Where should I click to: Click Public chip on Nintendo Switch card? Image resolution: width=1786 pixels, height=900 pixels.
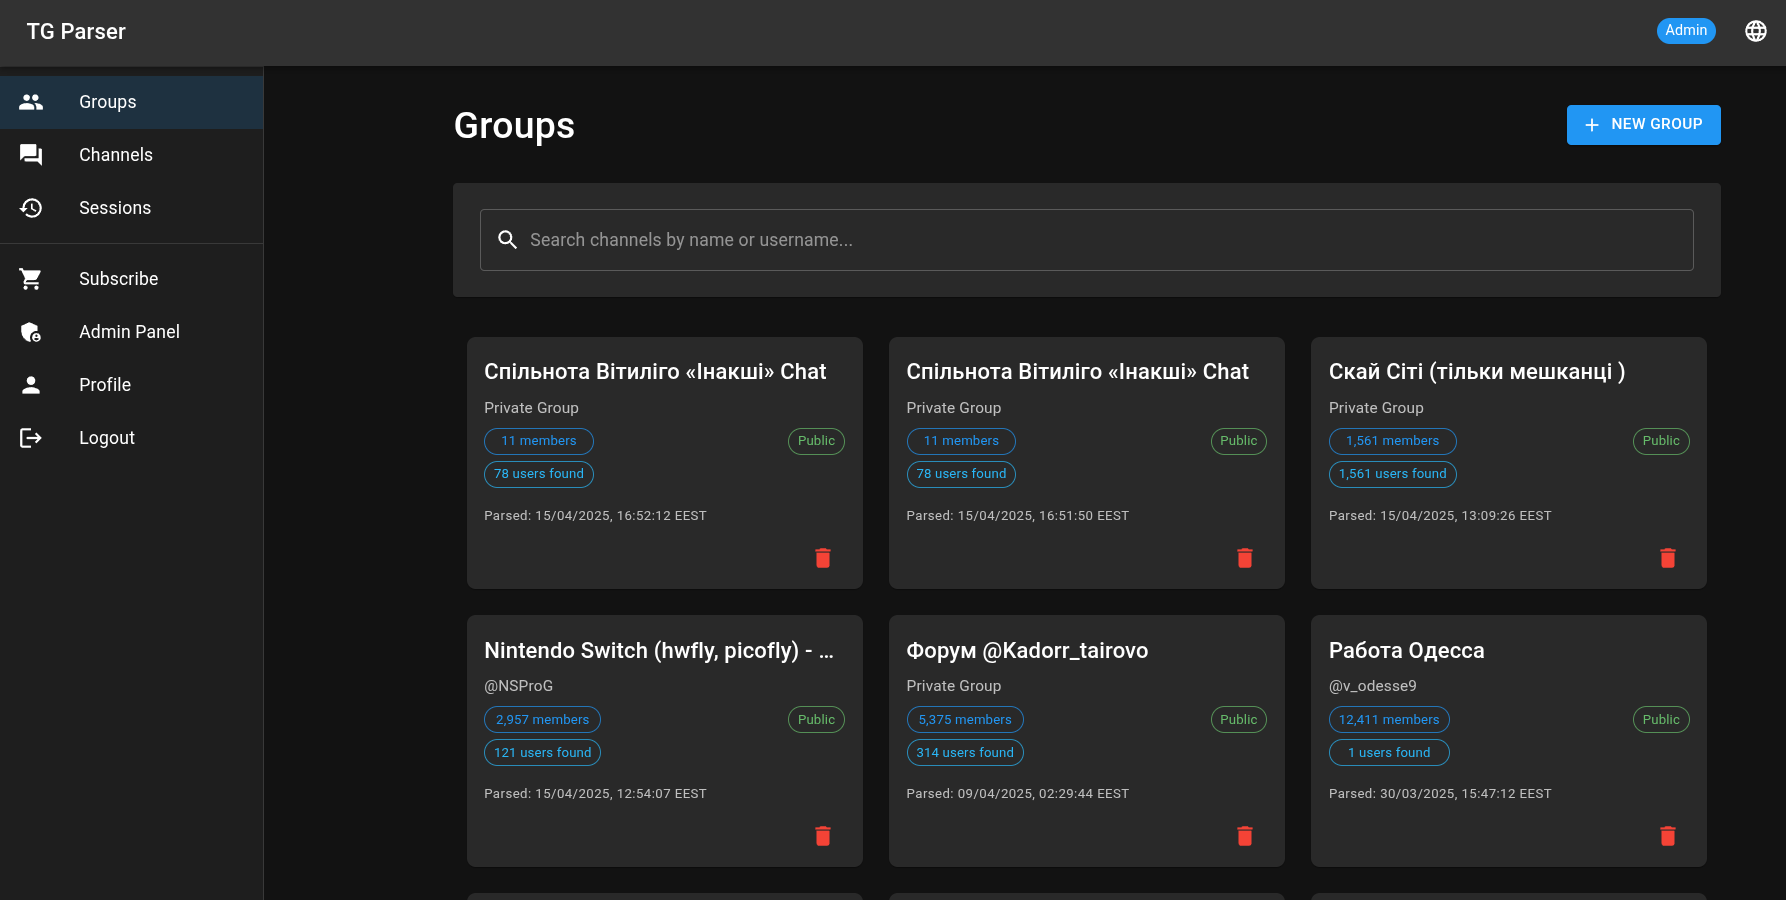coord(816,720)
